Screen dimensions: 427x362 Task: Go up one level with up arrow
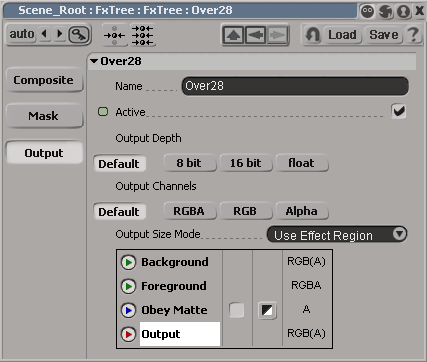233,35
